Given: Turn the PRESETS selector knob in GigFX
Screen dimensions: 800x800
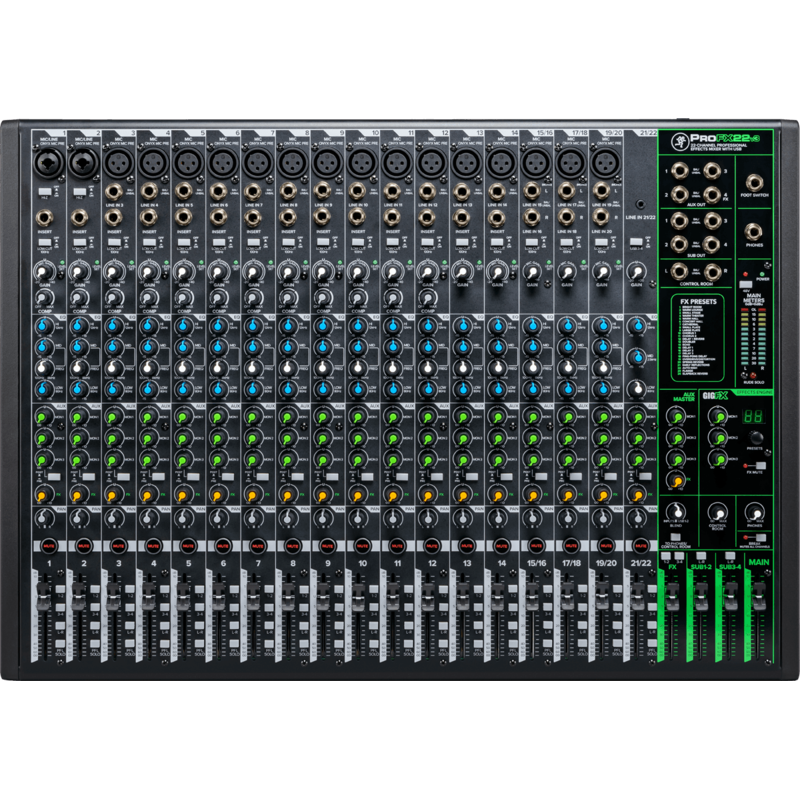Looking at the screenshot, I should pyautogui.click(x=755, y=439).
